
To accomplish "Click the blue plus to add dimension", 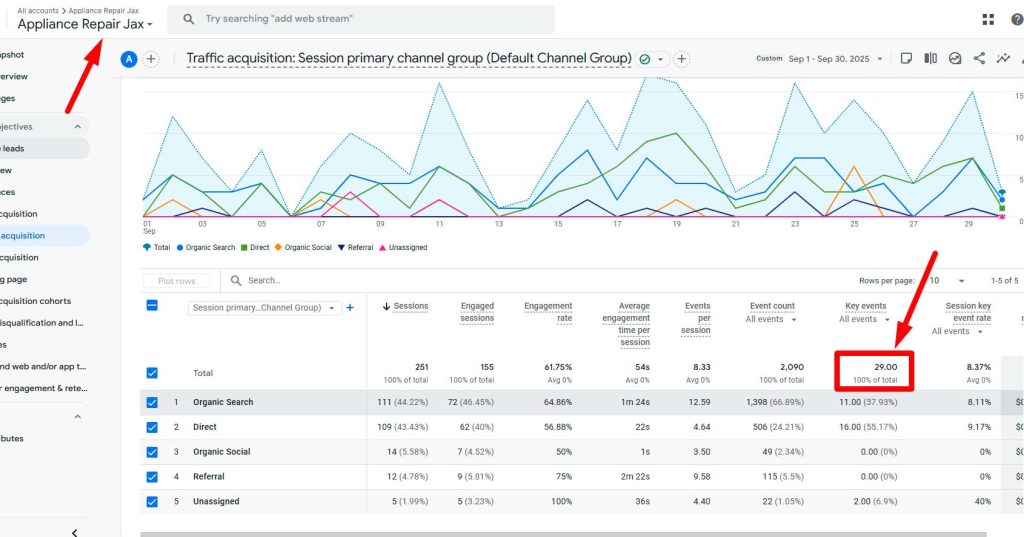I will pos(350,308).
